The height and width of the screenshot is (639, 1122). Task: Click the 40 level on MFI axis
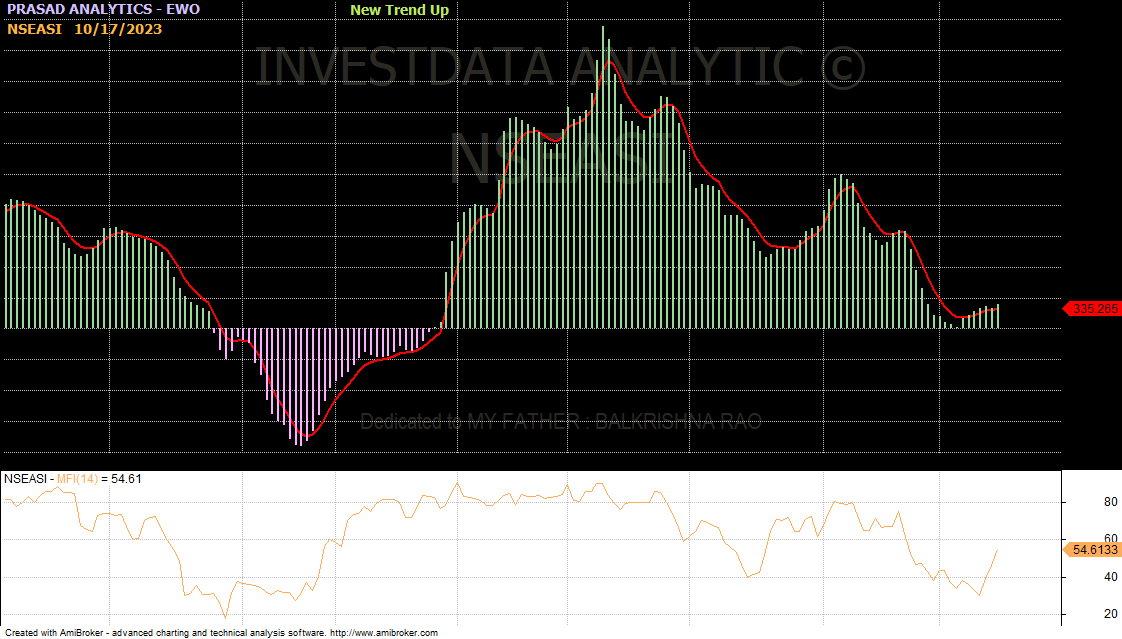pyautogui.click(x=1081, y=577)
